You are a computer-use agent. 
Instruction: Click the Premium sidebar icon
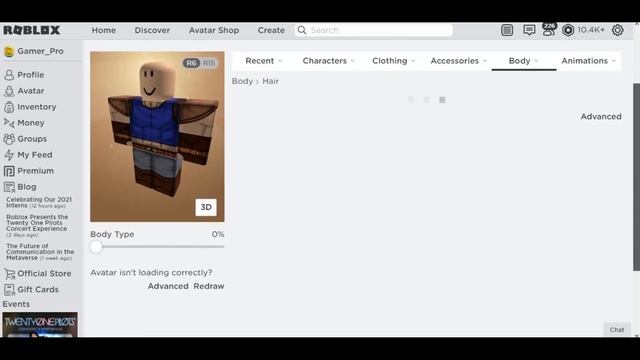(9, 171)
